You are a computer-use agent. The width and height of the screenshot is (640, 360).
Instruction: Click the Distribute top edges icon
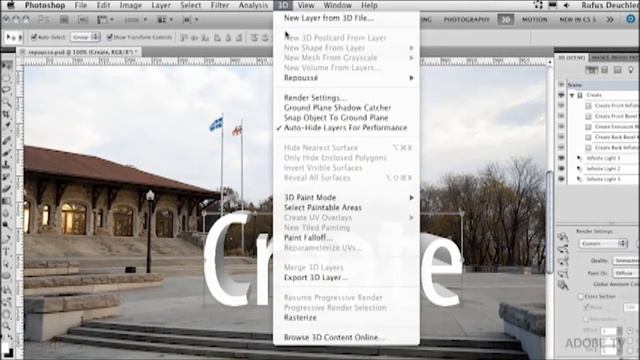tap(254, 38)
